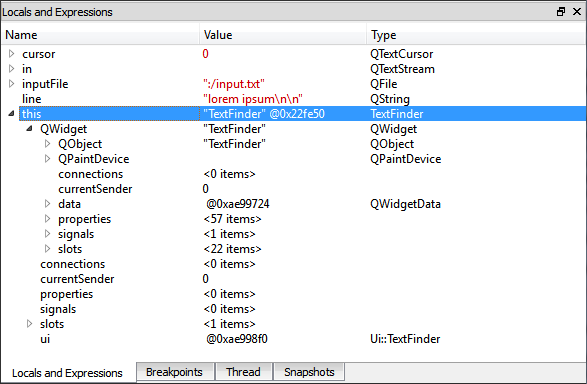
Task: Select the inputFile variable name
Action: tap(45, 84)
